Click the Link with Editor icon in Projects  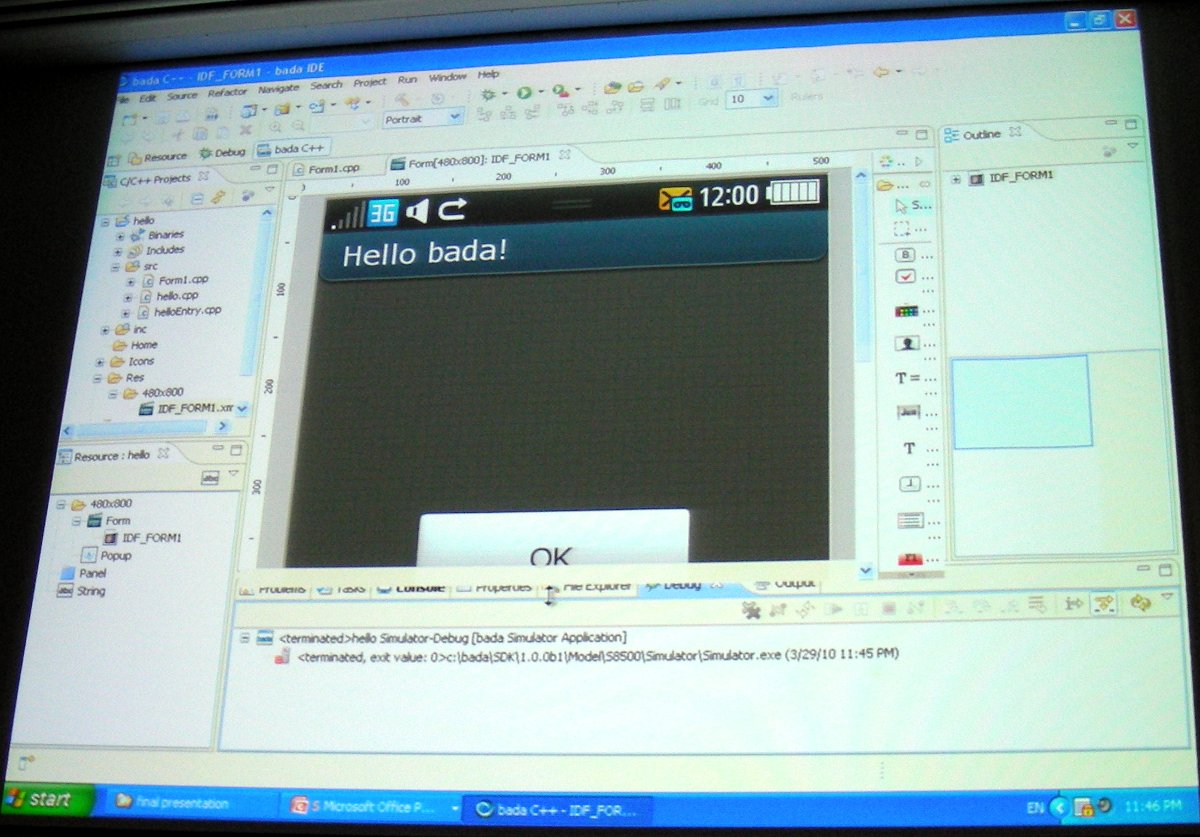(x=217, y=198)
